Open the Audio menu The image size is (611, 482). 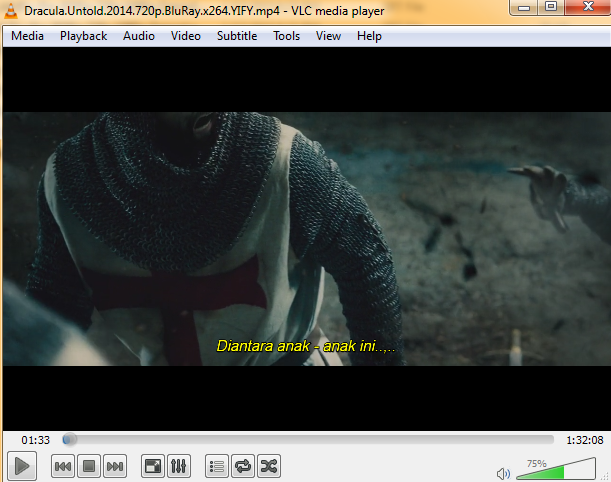coord(139,36)
